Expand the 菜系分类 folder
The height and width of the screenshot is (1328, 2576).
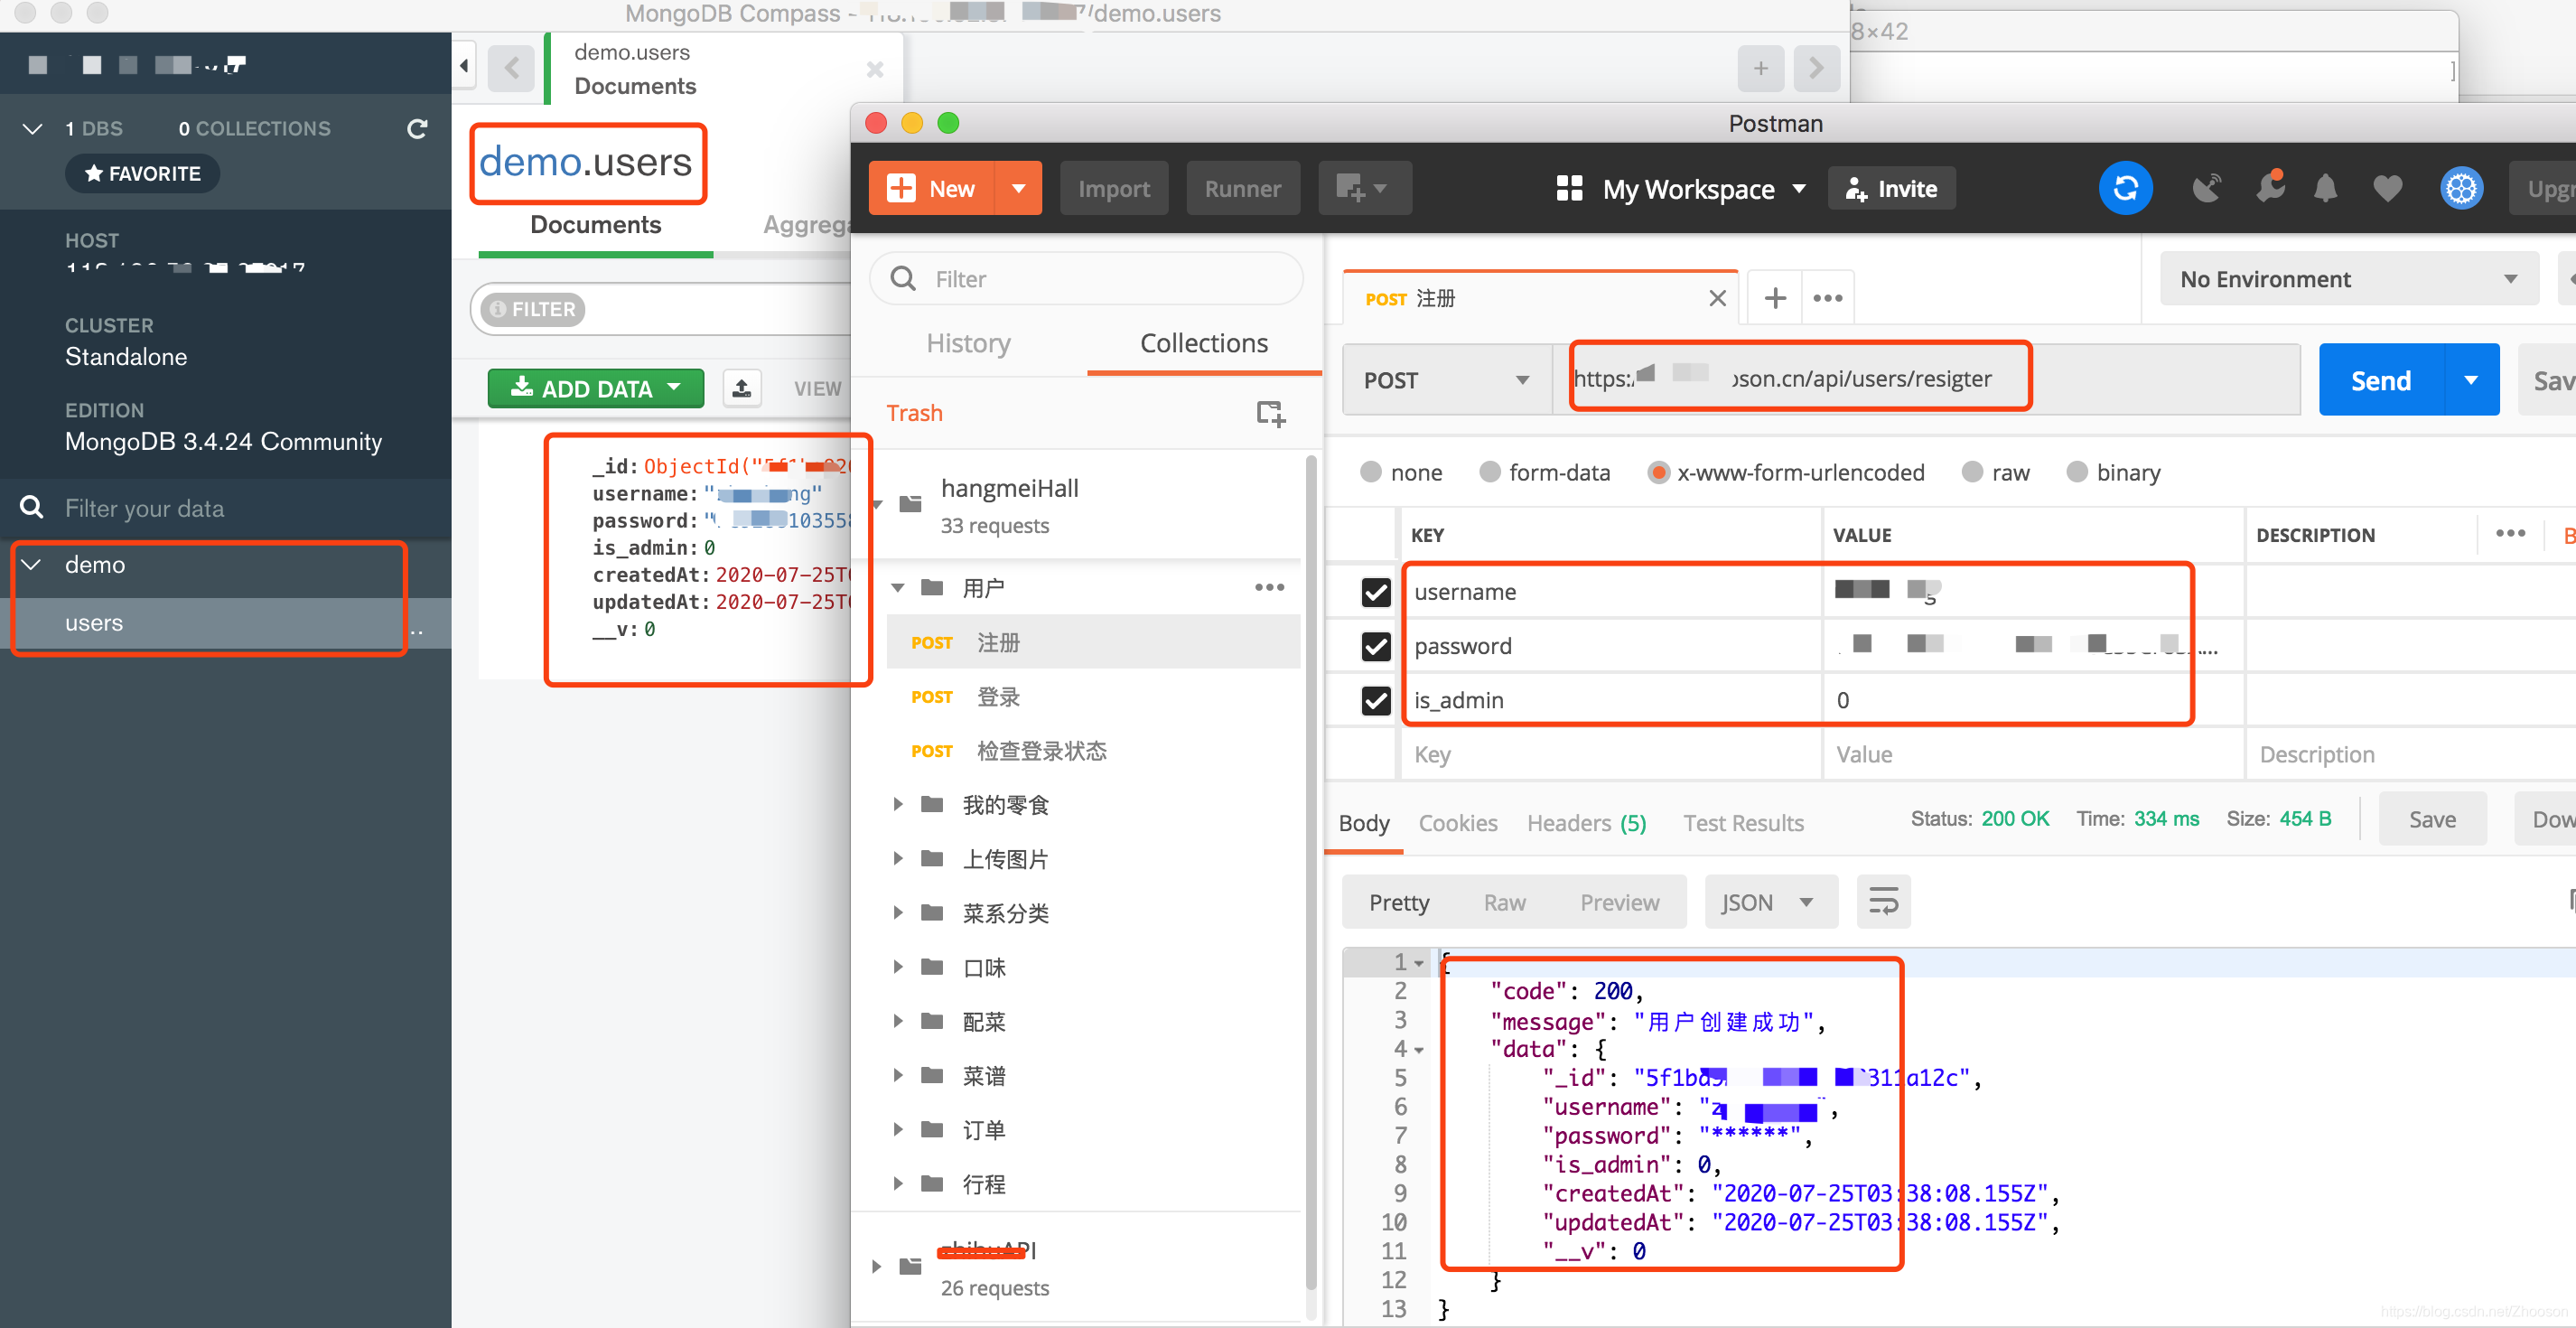point(897,912)
